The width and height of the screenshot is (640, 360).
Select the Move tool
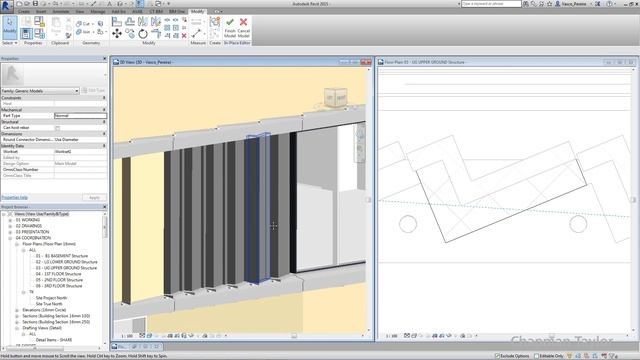pos(117,34)
